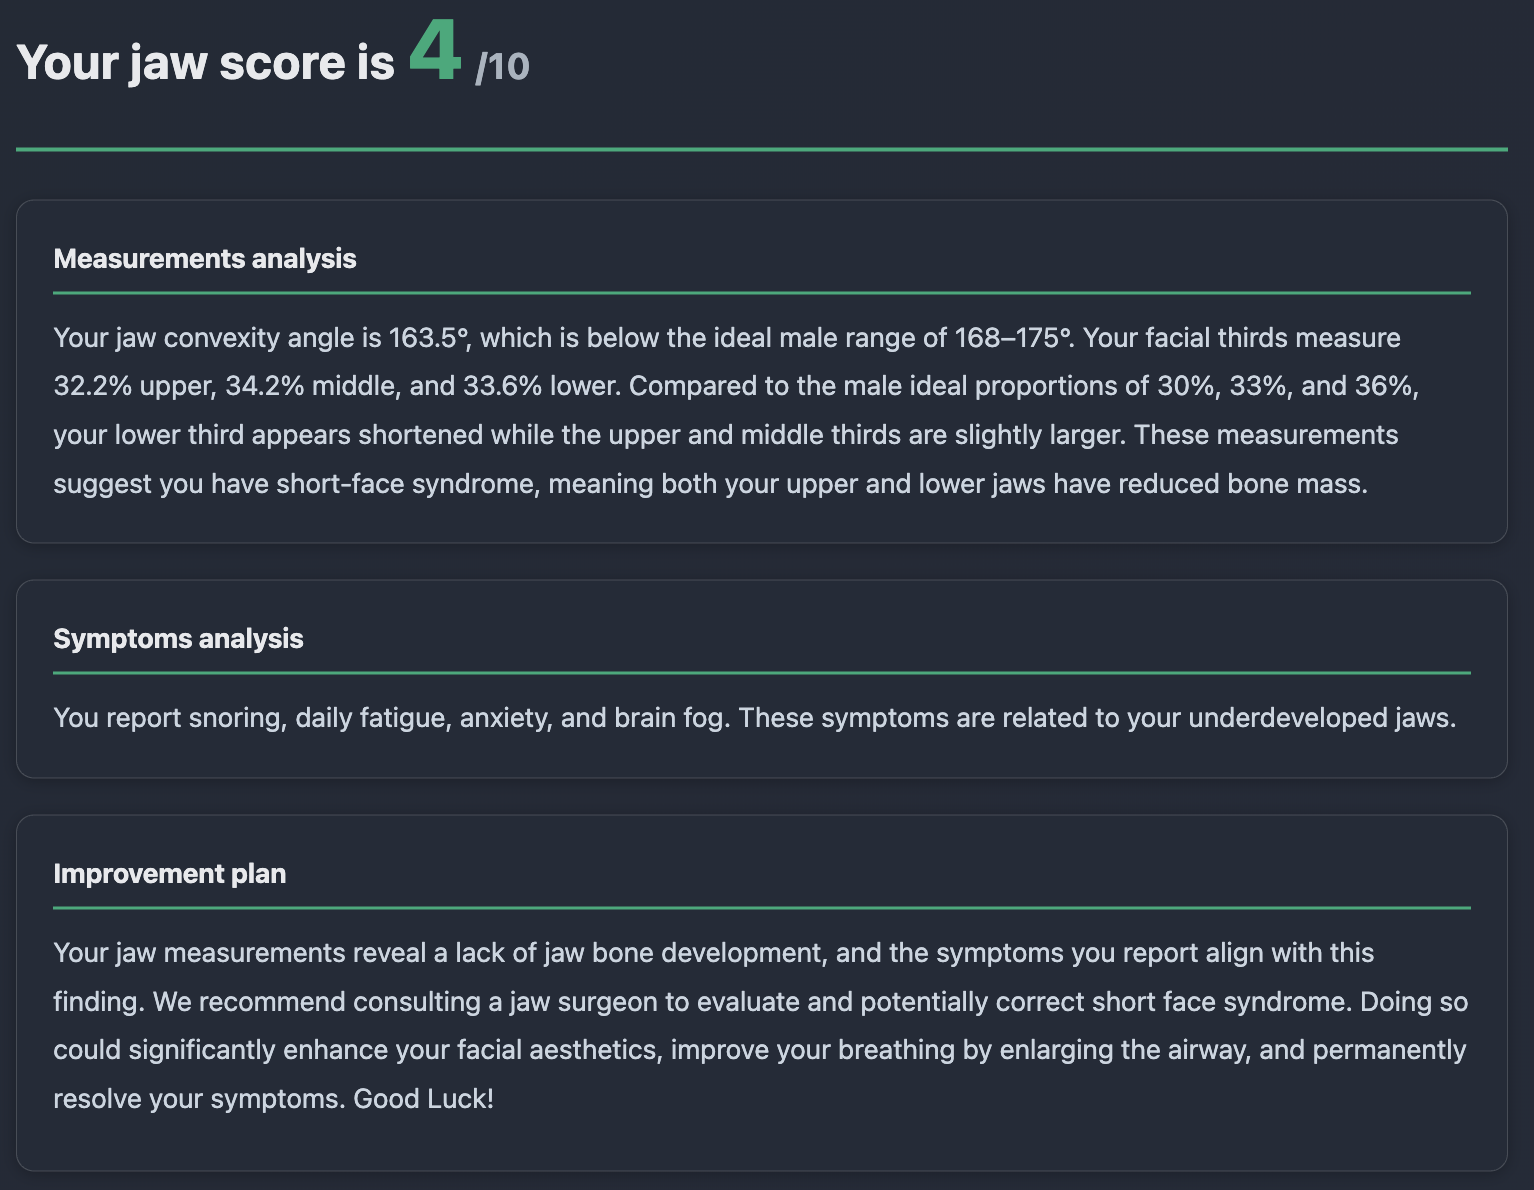Select the "Measurements analysis" heading
Screen dimensions: 1534x1190
pos(205,259)
